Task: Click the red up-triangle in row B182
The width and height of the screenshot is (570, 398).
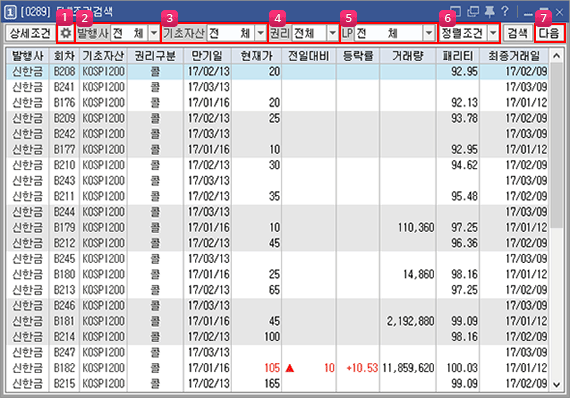Action: (x=290, y=369)
